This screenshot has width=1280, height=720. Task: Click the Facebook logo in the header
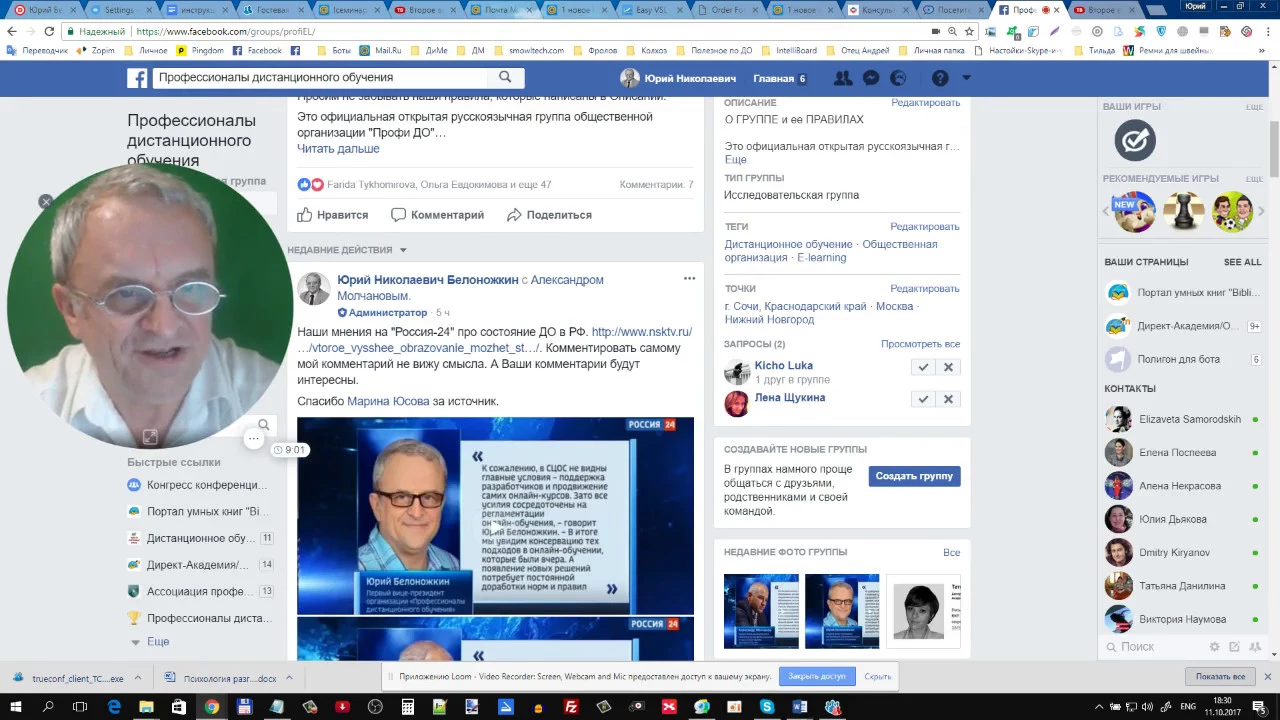[x=137, y=78]
